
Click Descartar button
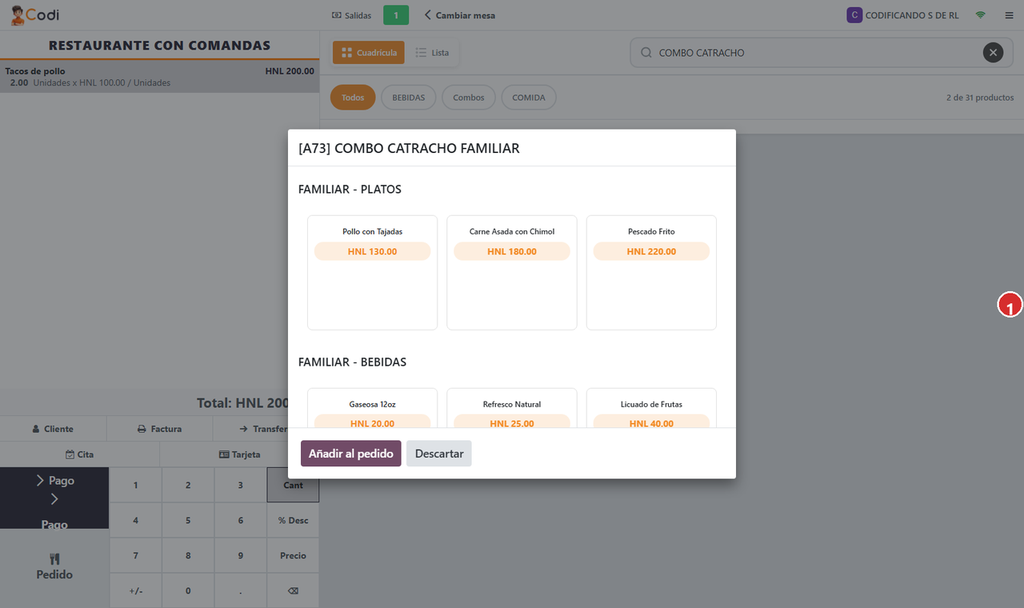click(x=439, y=453)
